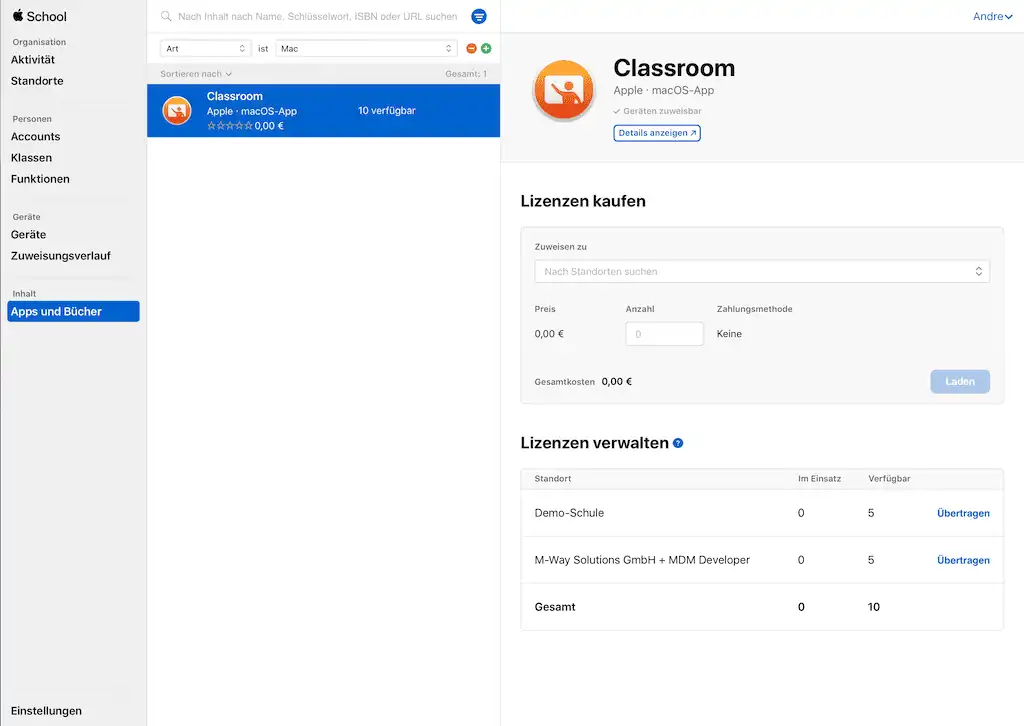The height and width of the screenshot is (726, 1024).
Task: Open Standorte in the sidebar
Action: click(37, 81)
